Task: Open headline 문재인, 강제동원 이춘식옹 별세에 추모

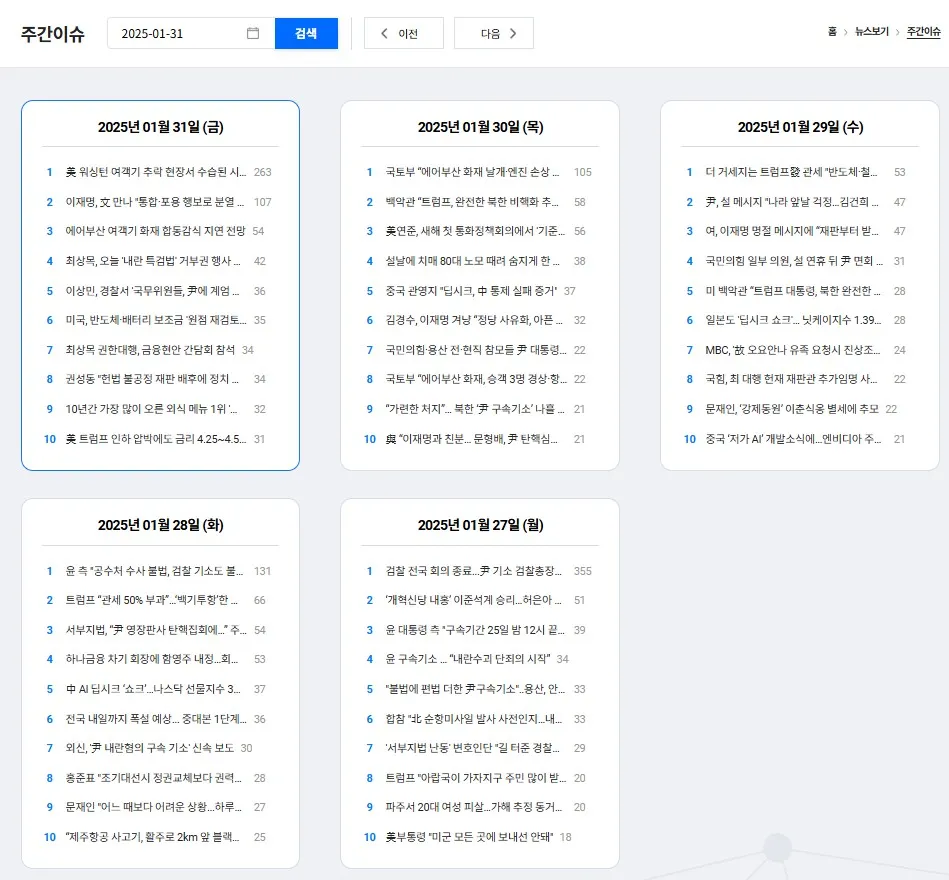Action: coord(792,410)
